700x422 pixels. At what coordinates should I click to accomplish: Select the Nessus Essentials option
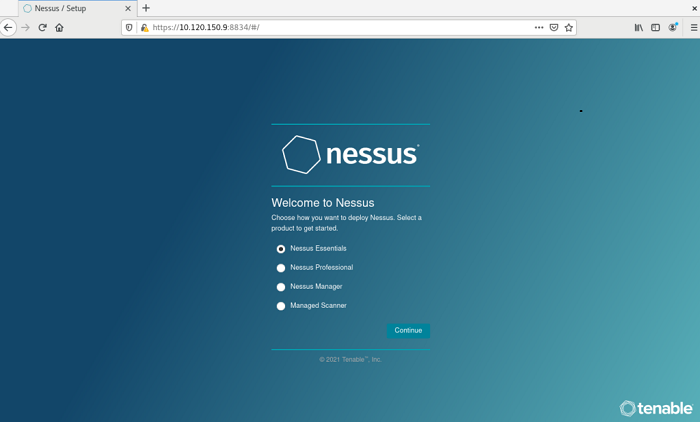pyautogui.click(x=281, y=249)
